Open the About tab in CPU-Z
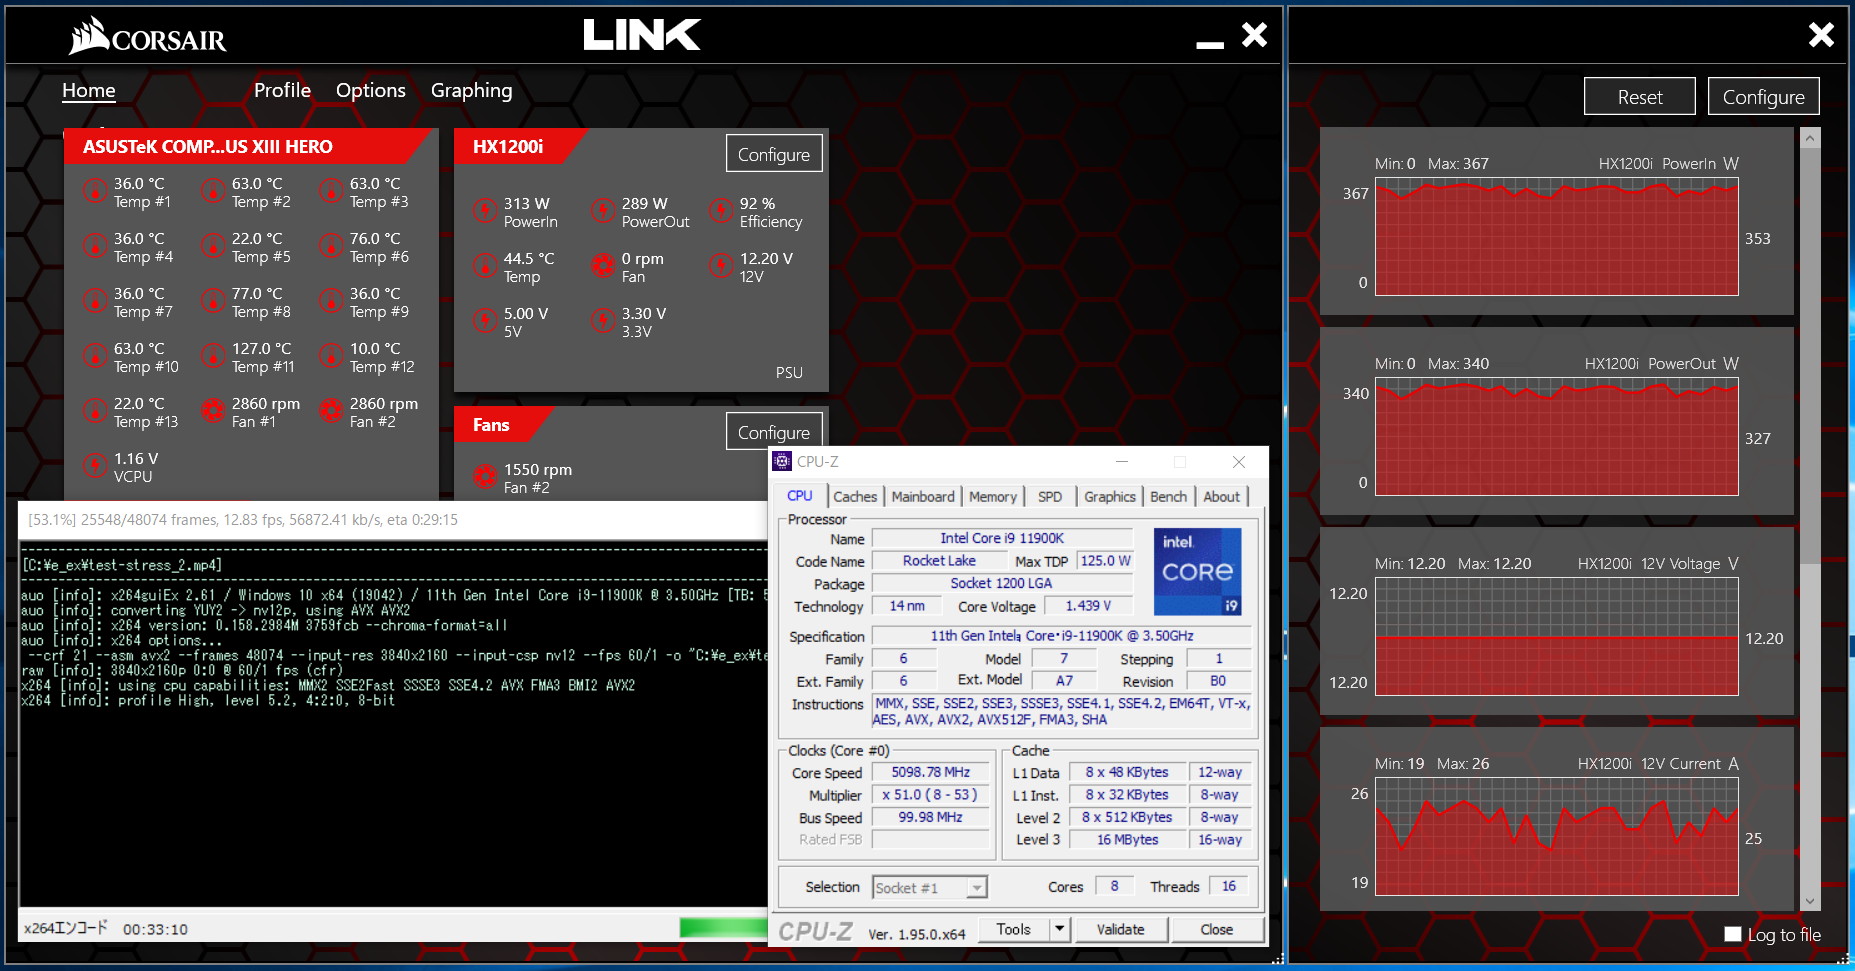 (x=1221, y=496)
